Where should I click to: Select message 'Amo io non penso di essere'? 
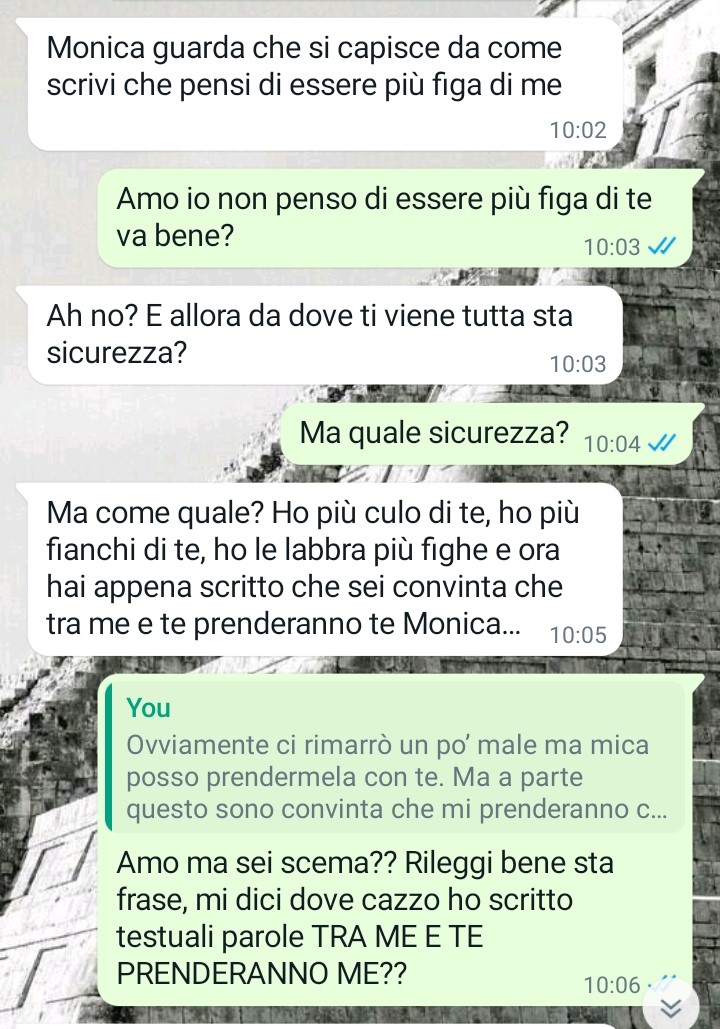click(x=394, y=218)
